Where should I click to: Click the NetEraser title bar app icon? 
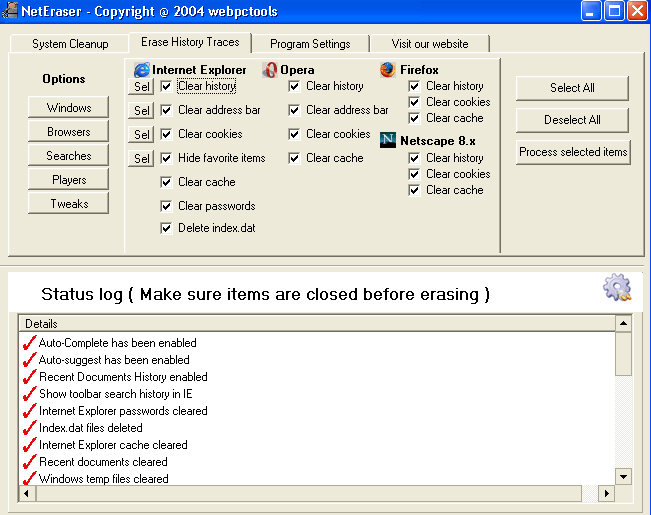point(9,11)
